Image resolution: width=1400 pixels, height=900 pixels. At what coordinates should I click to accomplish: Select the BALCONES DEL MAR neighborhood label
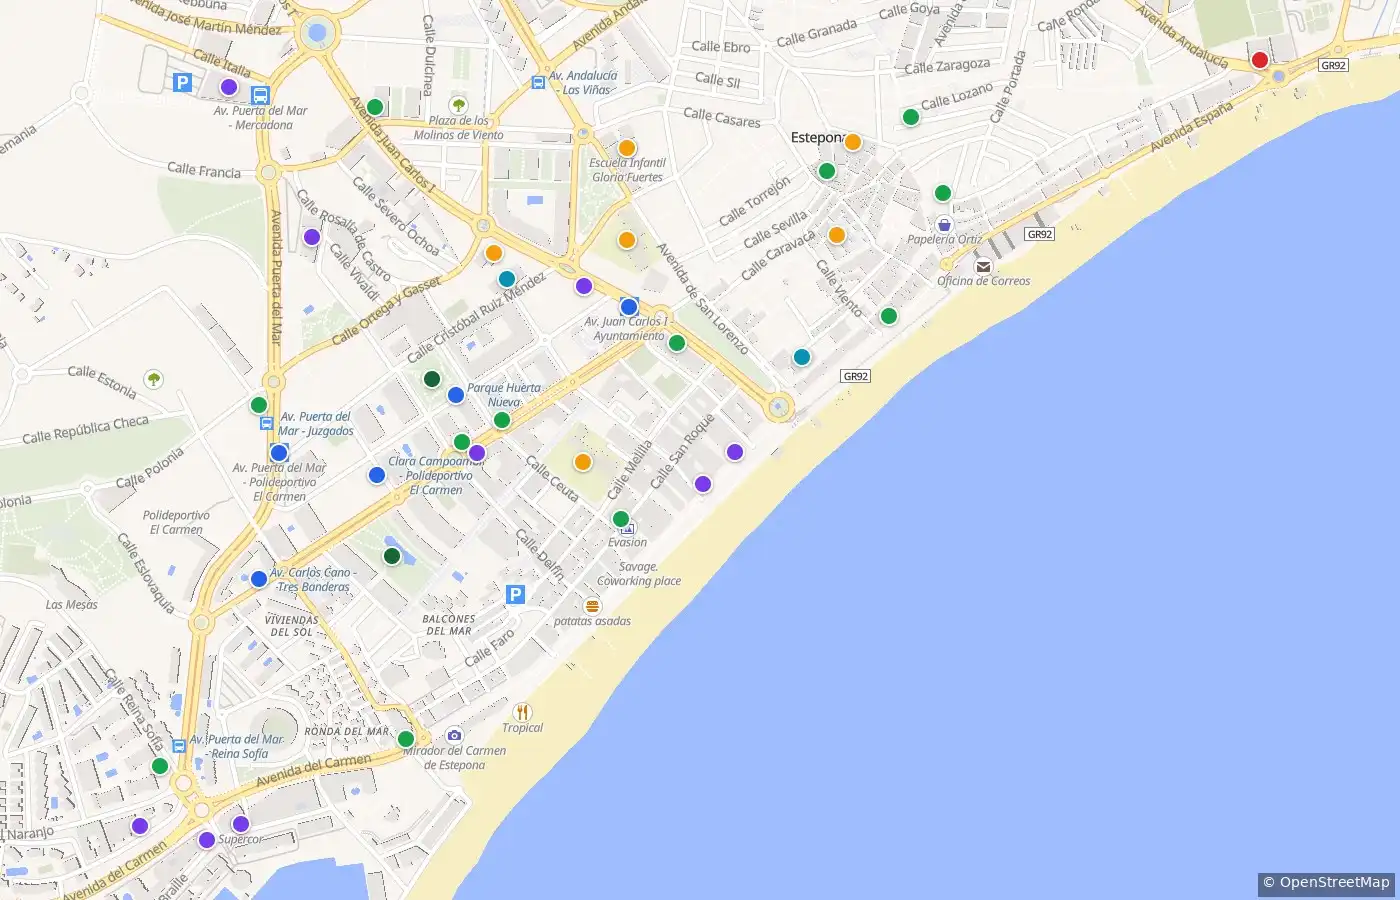447,625
